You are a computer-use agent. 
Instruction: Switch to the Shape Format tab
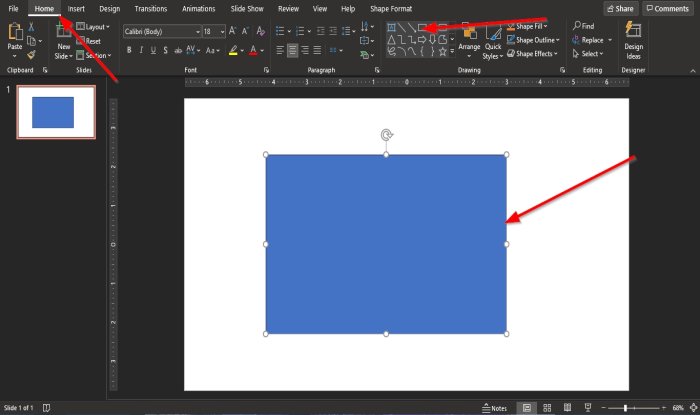(x=391, y=8)
